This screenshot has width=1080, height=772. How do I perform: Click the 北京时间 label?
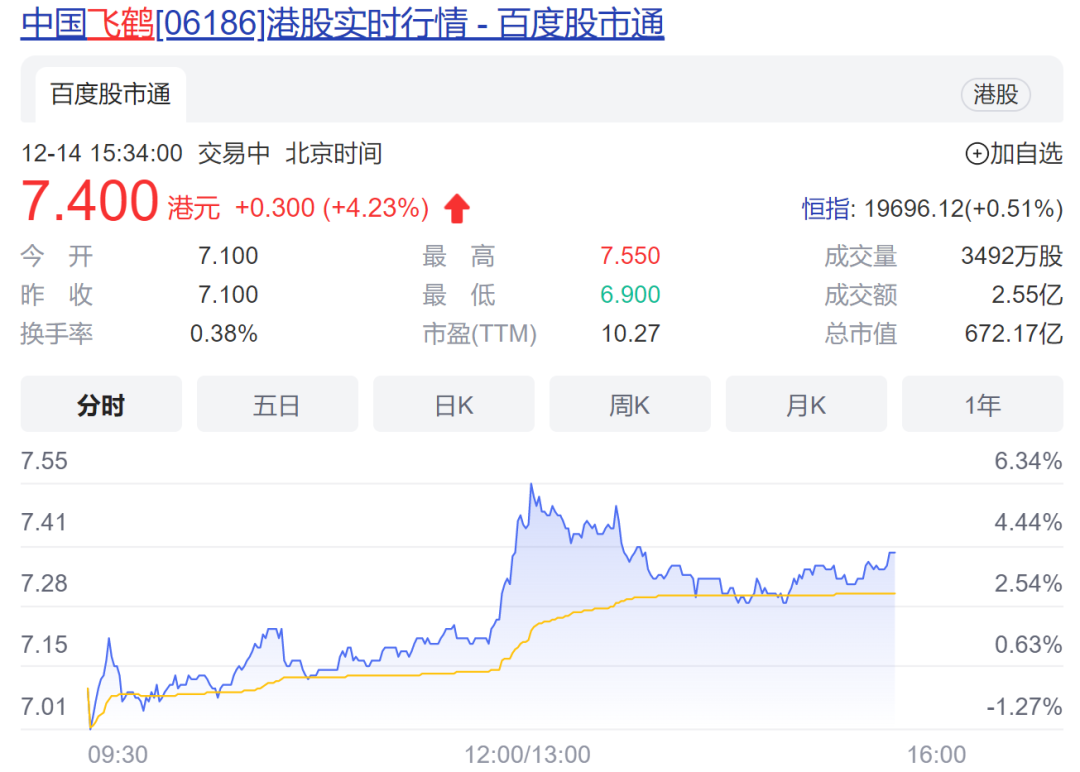333,153
